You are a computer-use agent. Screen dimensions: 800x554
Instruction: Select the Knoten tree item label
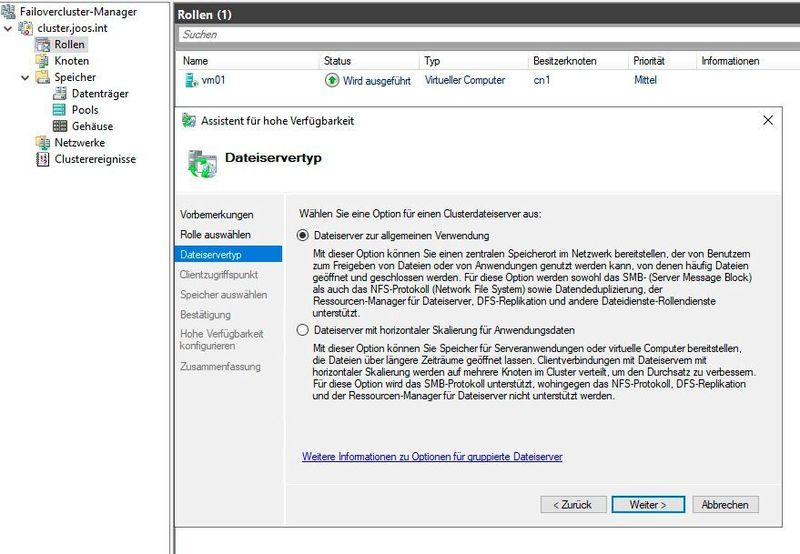pos(71,61)
